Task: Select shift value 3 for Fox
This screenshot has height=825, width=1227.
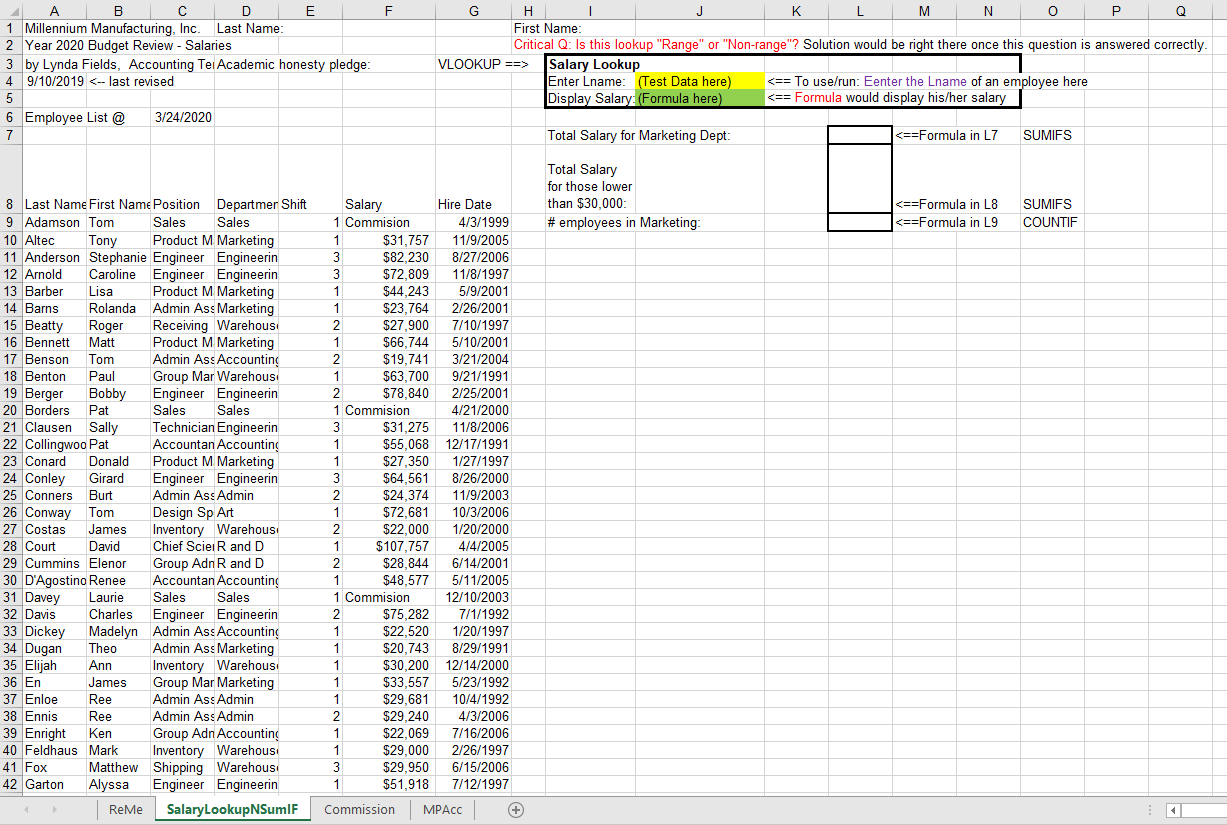Action: (310, 767)
